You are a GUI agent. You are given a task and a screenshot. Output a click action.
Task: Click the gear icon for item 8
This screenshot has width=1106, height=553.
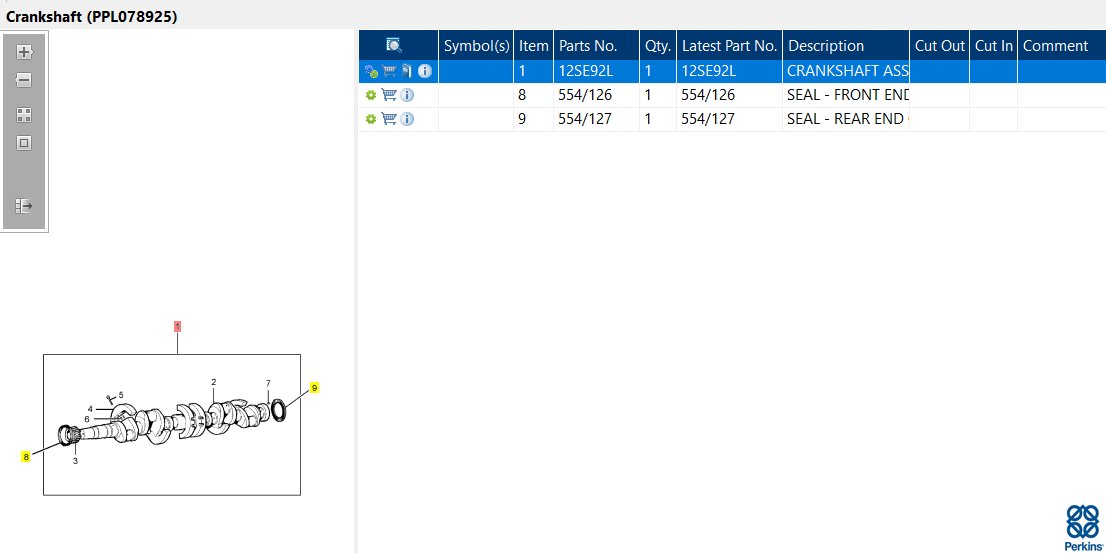click(371, 95)
